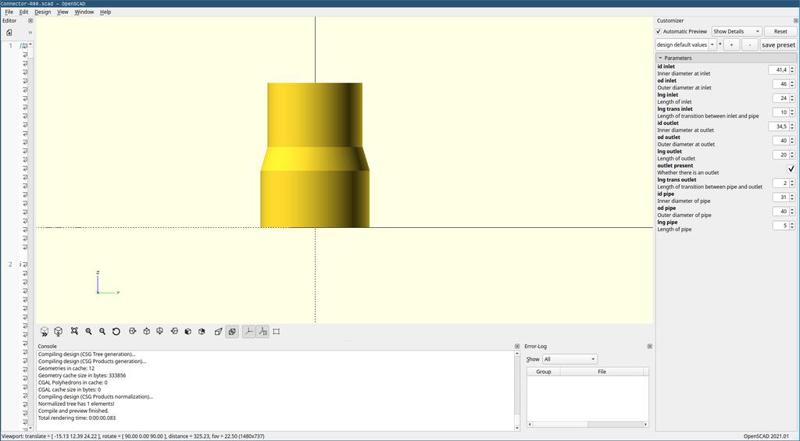
Task: Click the Reset button in Customizer
Action: pyautogui.click(x=780, y=32)
